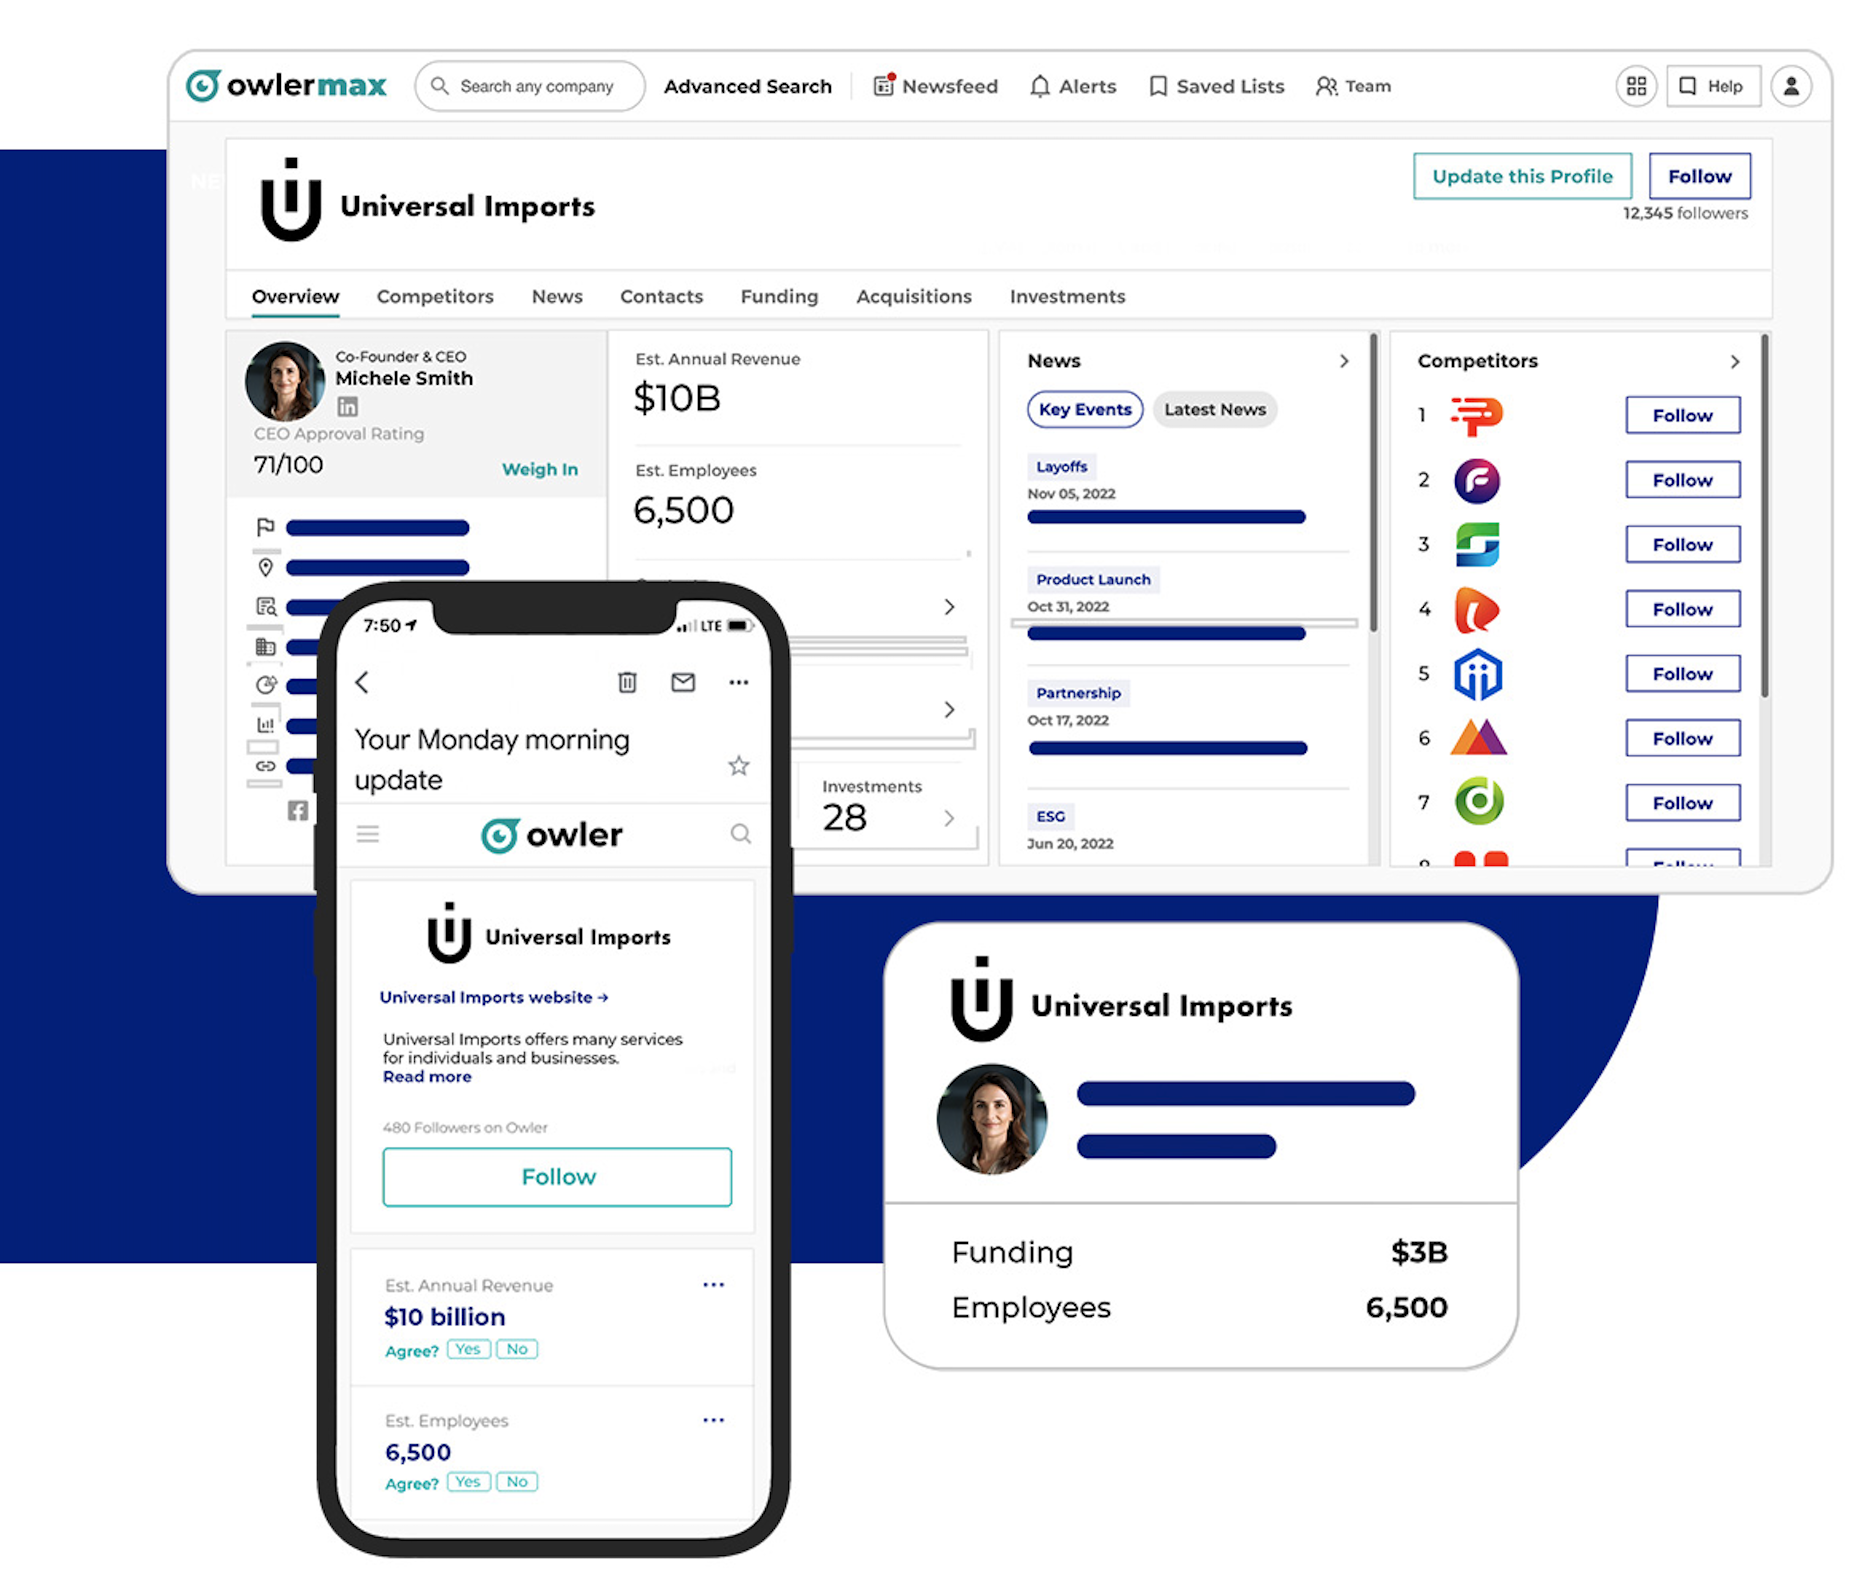The height and width of the screenshot is (1584, 1862).
Task: Open Saved Lists
Action: point(1217,86)
